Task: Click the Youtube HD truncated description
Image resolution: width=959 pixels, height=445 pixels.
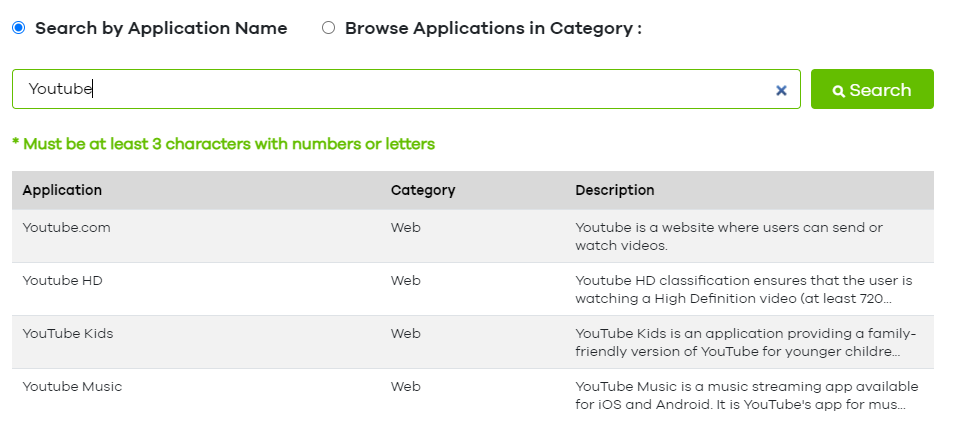Action: point(743,289)
